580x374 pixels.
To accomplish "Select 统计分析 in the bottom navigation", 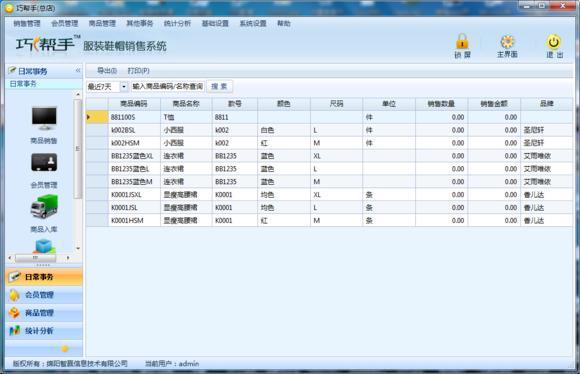I will click(44, 330).
